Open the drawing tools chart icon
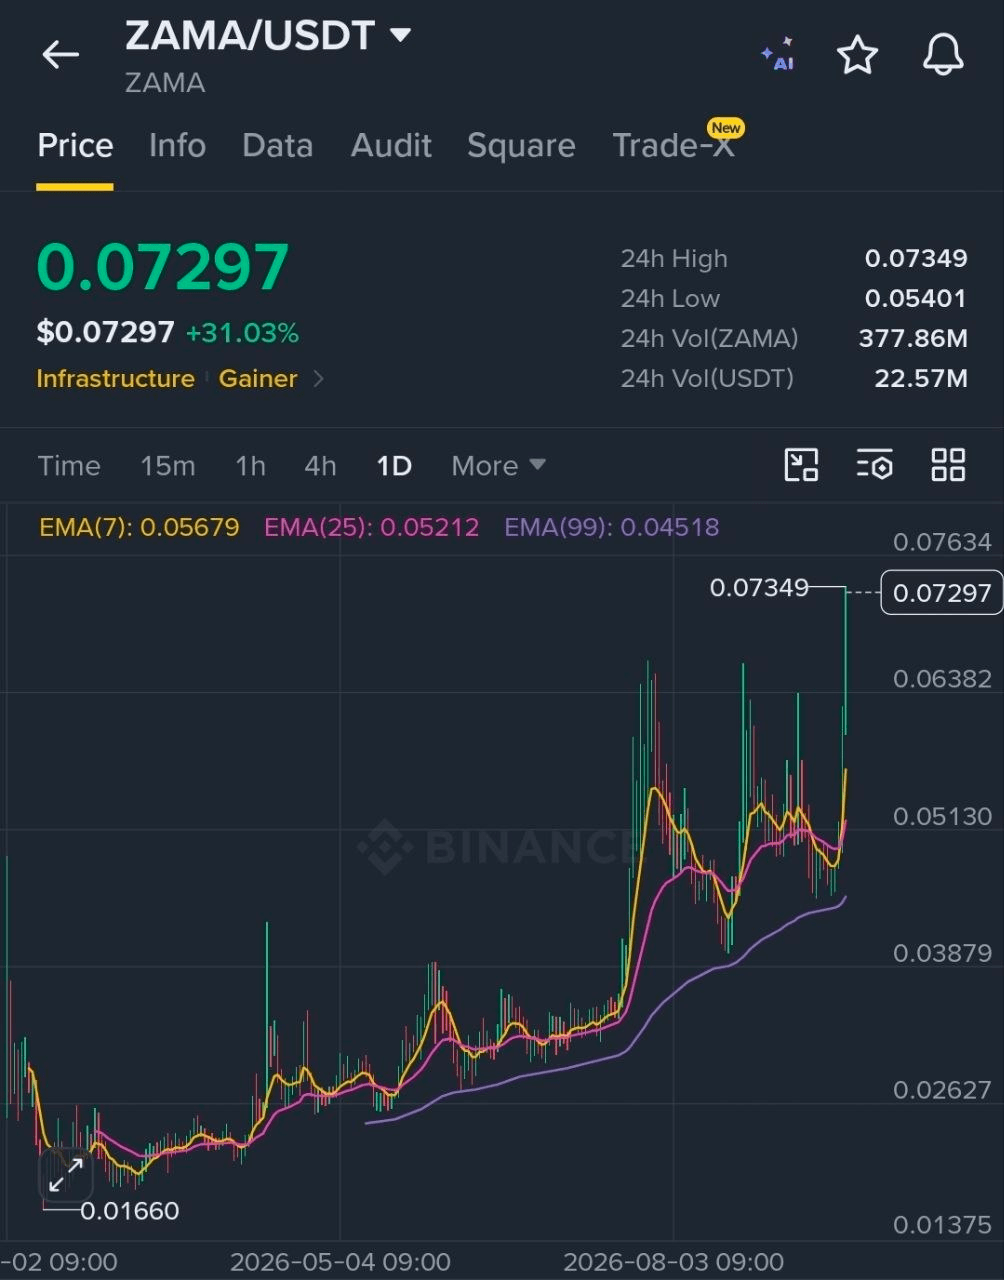The height and width of the screenshot is (1280, 1004). (x=801, y=465)
